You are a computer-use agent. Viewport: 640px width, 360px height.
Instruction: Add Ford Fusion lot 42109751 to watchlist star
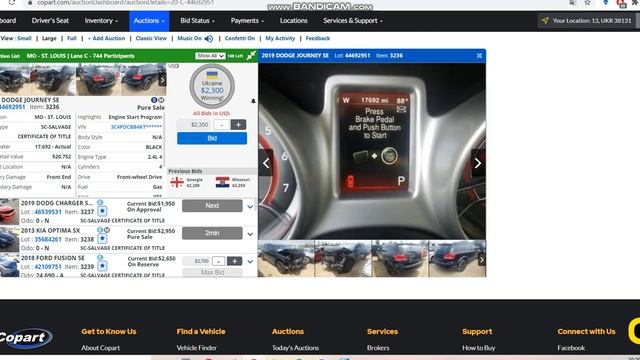tap(102, 266)
